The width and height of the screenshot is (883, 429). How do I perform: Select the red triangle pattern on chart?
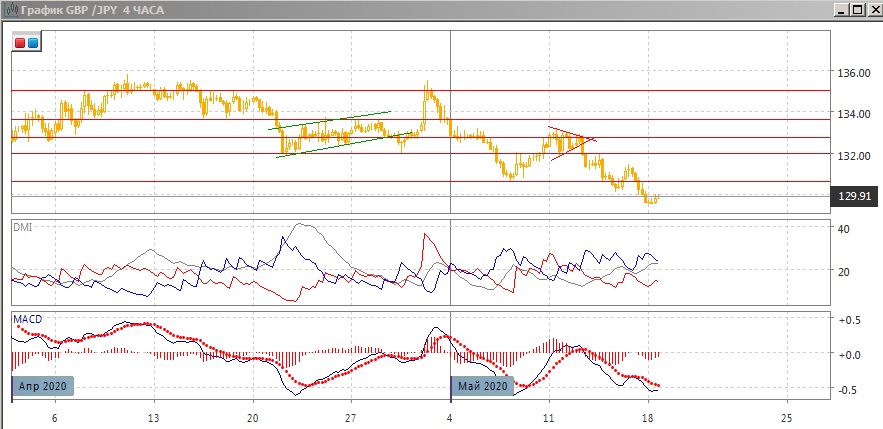[x=572, y=141]
